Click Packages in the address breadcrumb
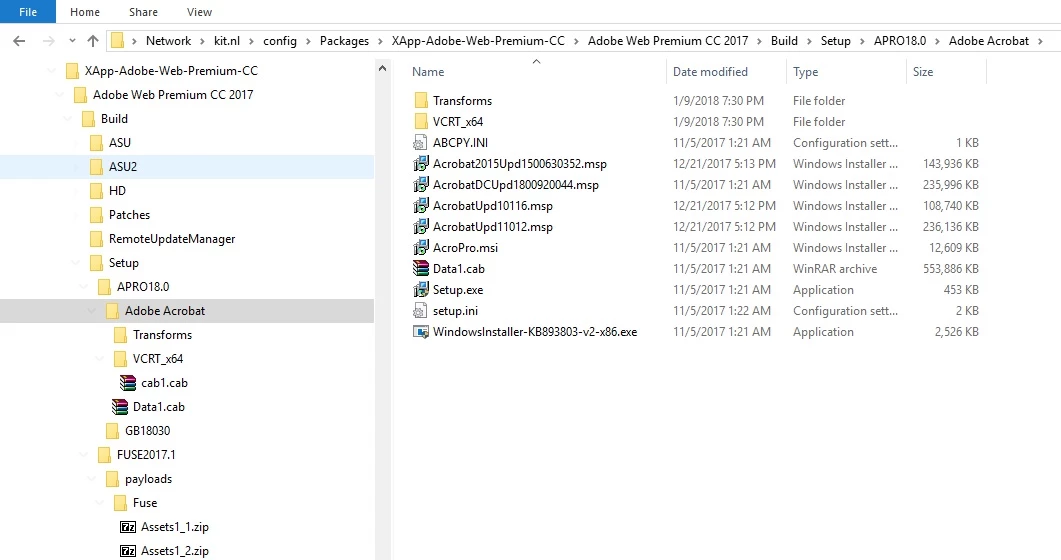1061x560 pixels. (x=344, y=41)
